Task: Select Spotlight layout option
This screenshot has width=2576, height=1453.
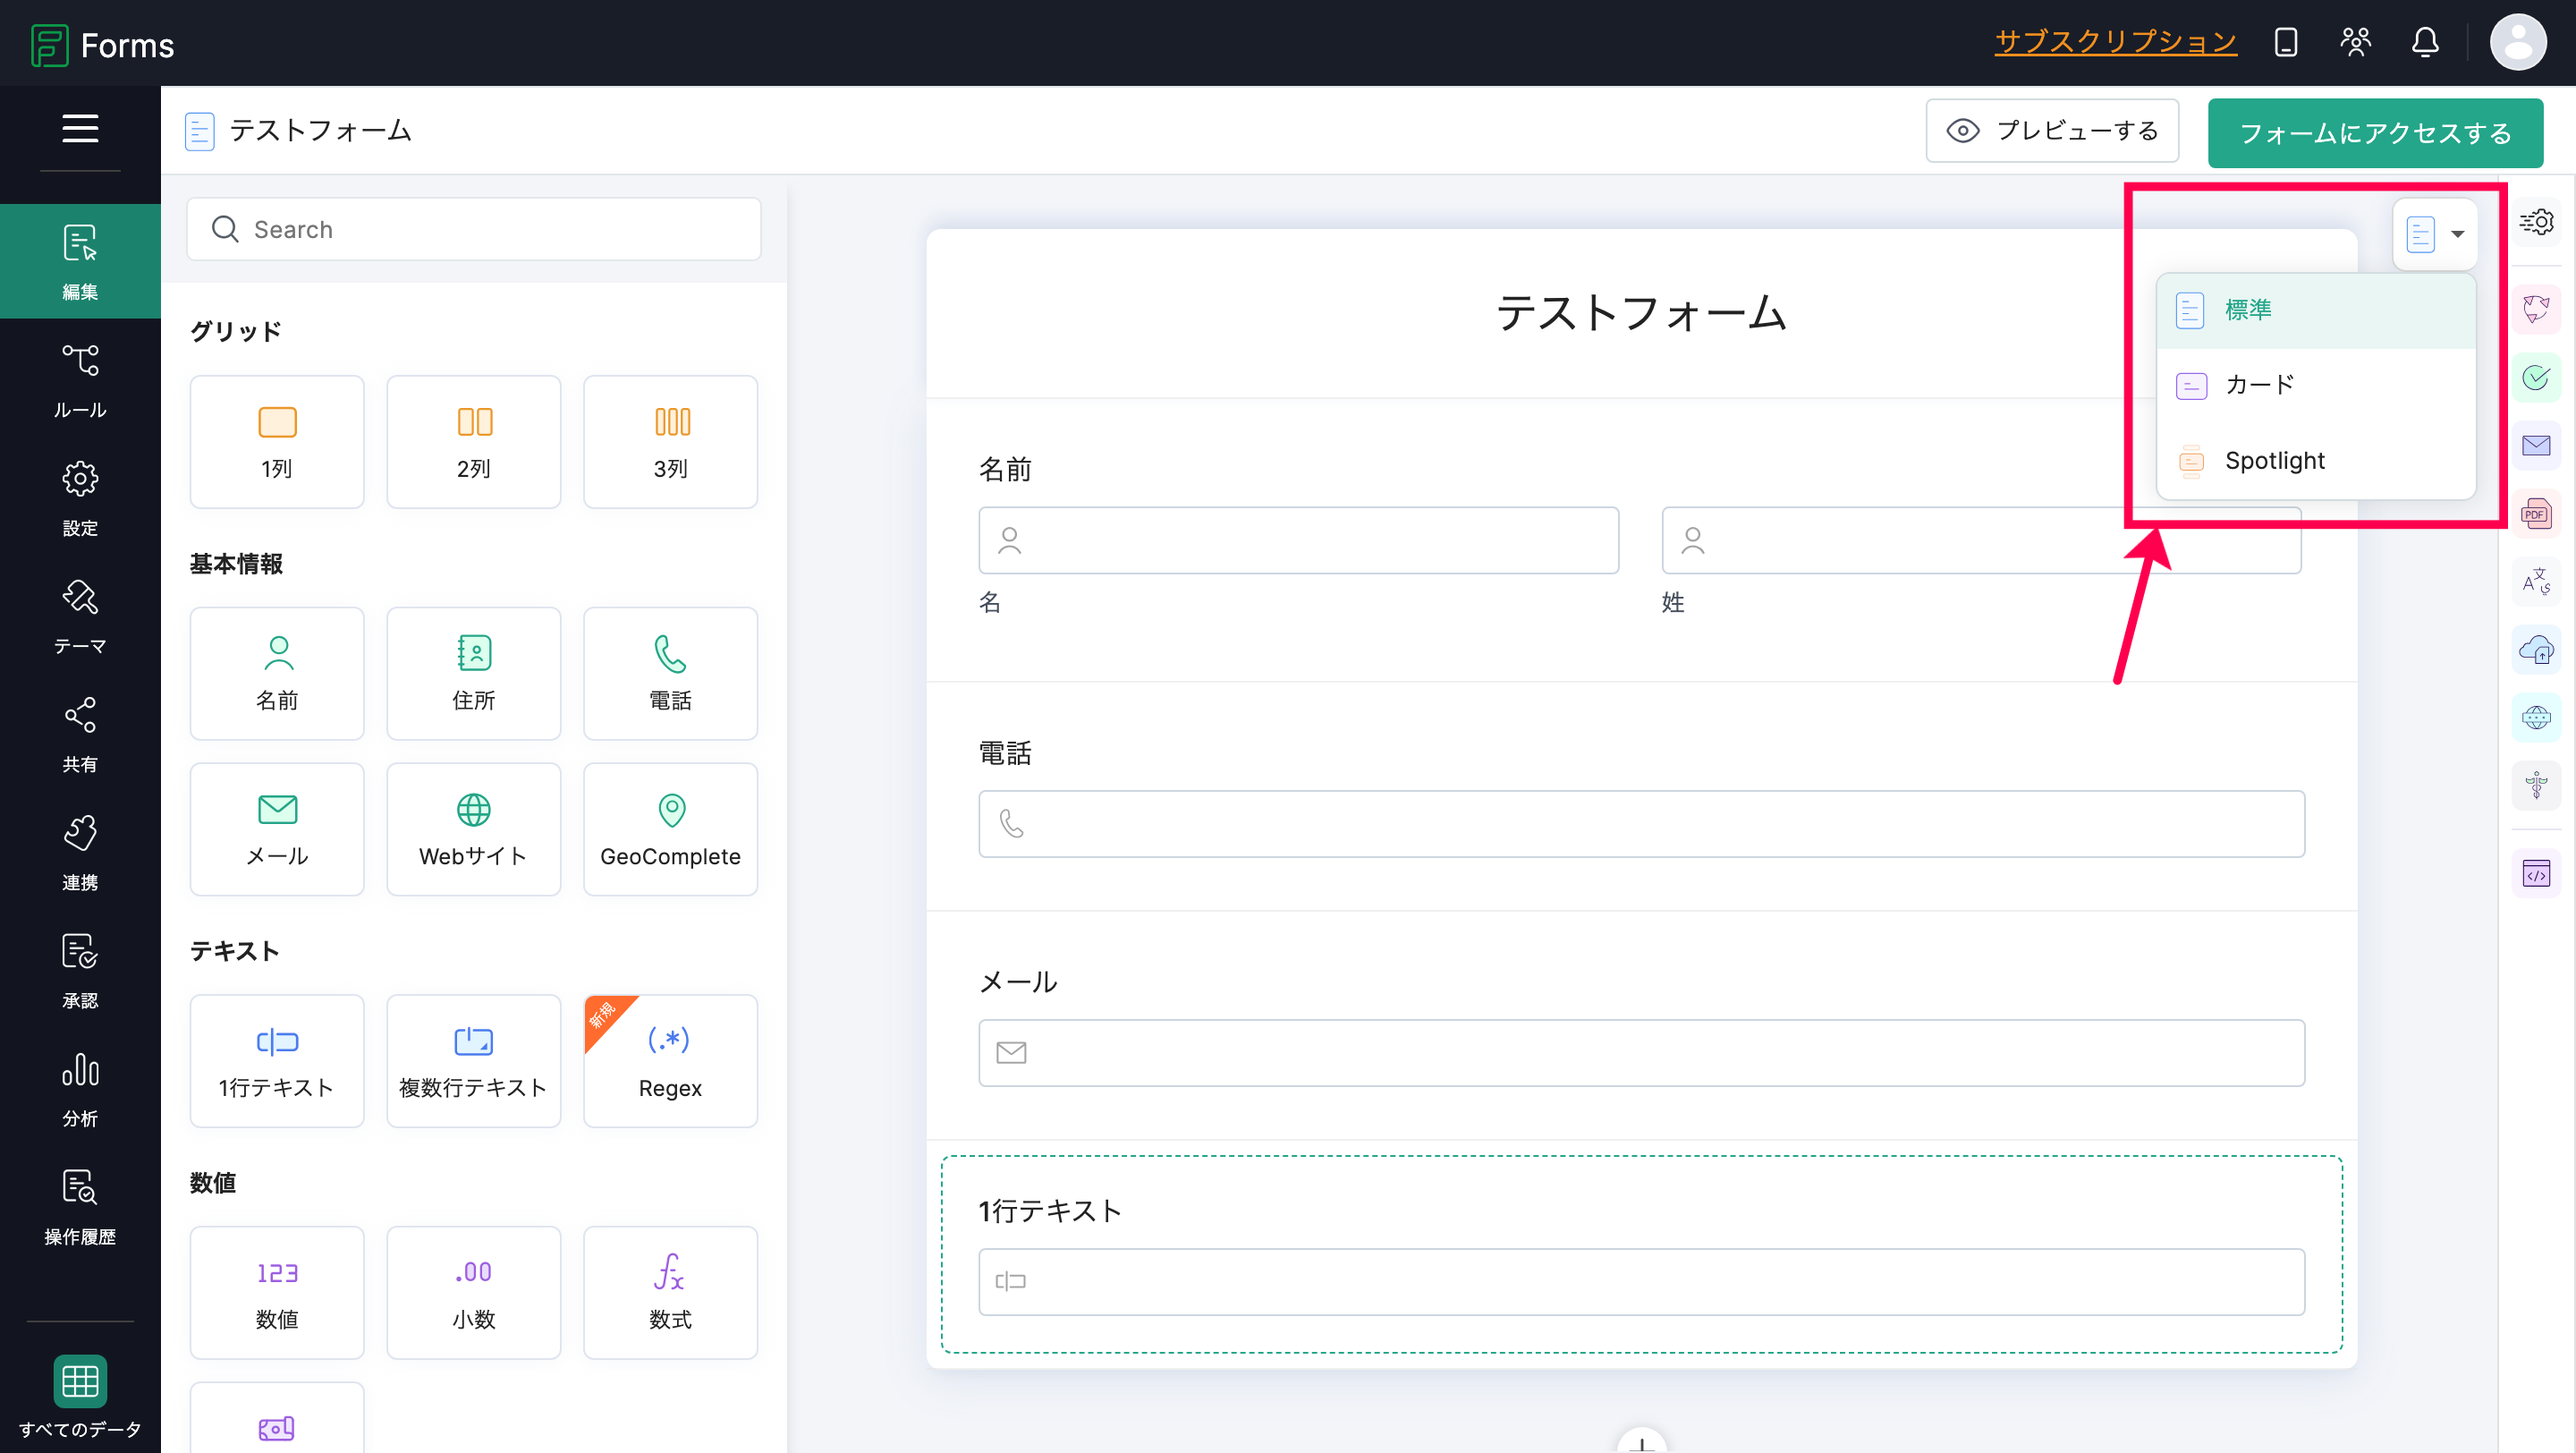Action: click(x=2316, y=461)
